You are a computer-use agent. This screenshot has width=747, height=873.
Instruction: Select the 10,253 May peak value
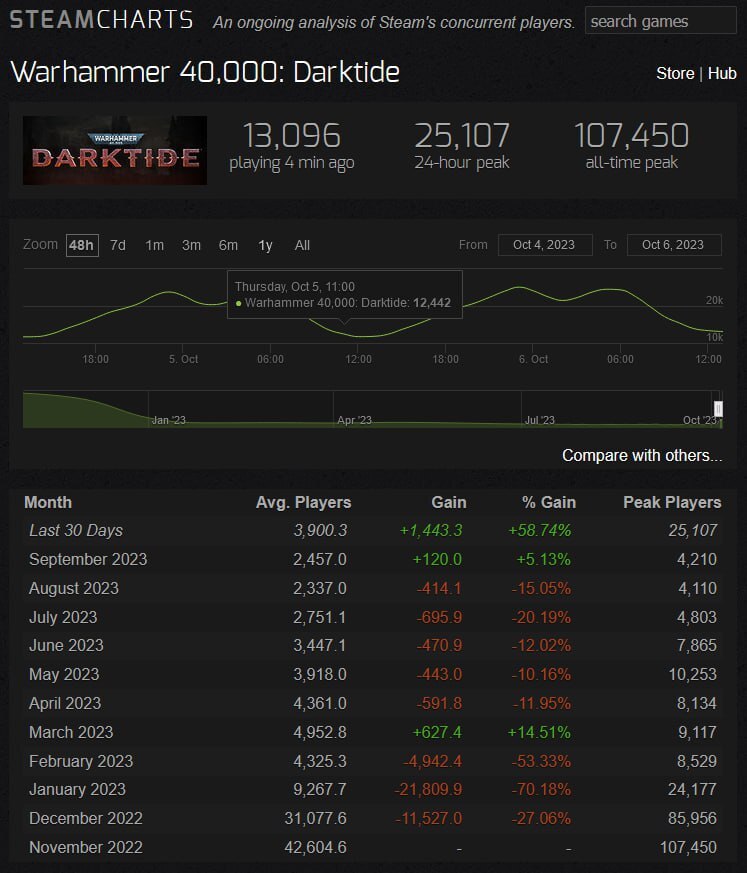[x=692, y=674]
